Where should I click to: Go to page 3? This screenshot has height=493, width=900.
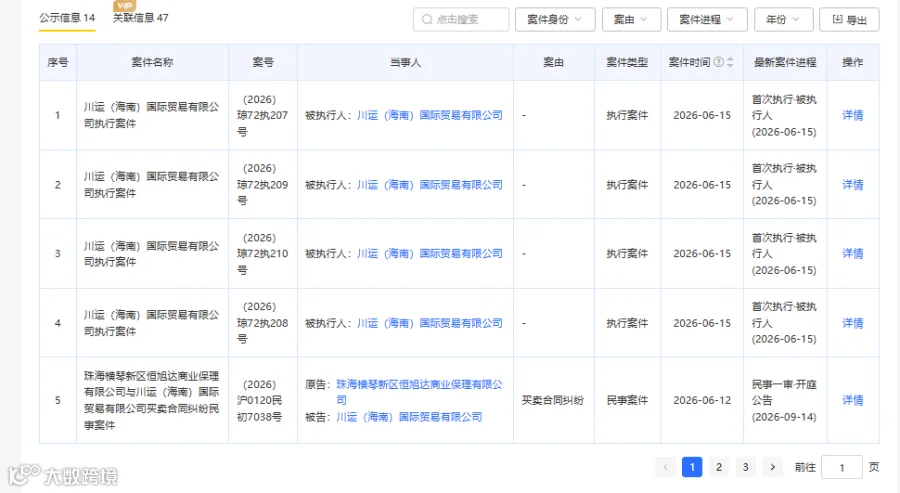(x=746, y=467)
